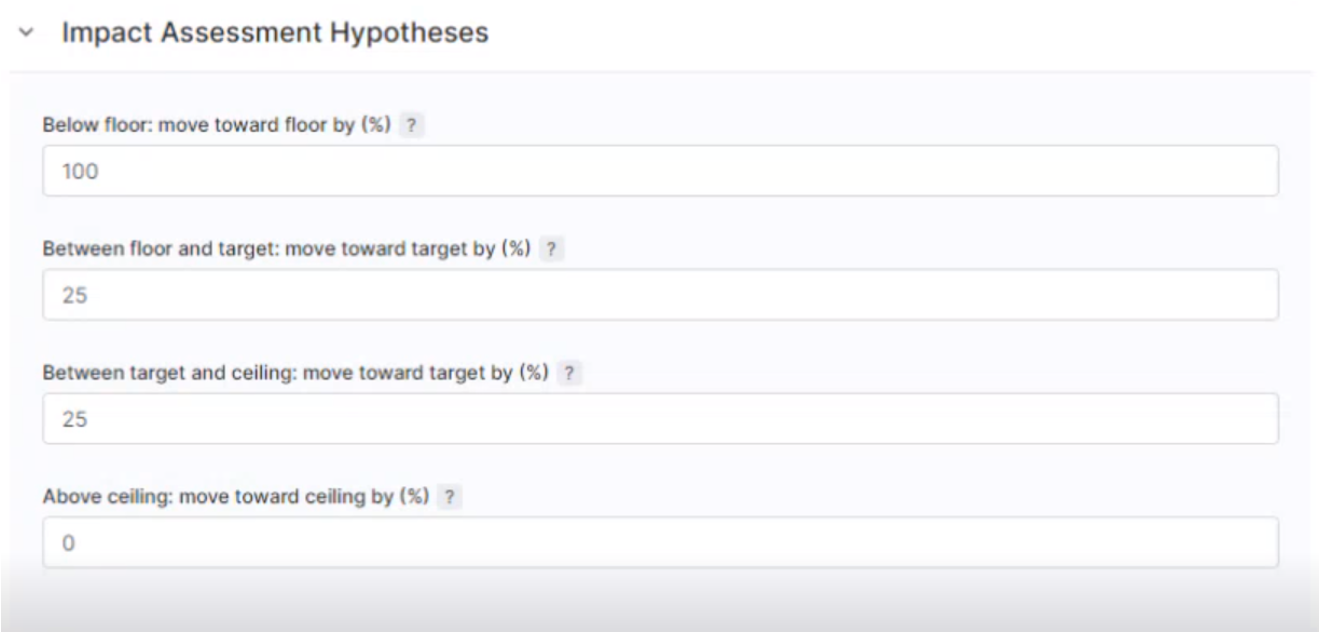The image size is (1320, 632).
Task: Select the Between target and ceiling input field
Action: click(x=660, y=419)
